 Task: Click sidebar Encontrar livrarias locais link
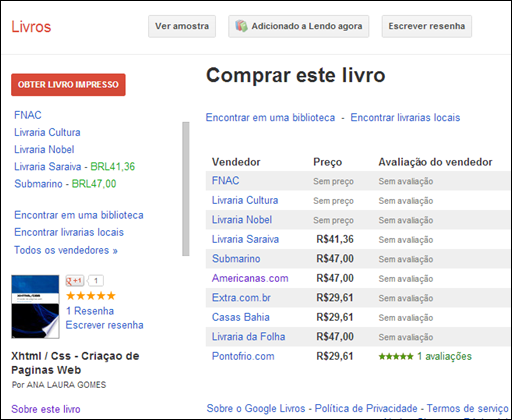click(x=69, y=232)
